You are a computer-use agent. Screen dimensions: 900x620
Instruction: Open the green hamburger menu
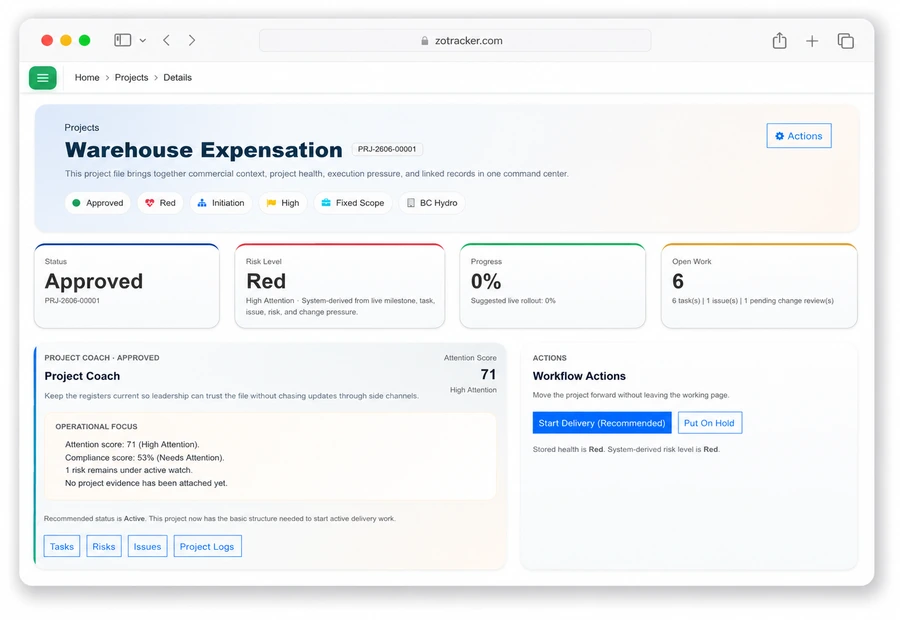[x=42, y=78]
